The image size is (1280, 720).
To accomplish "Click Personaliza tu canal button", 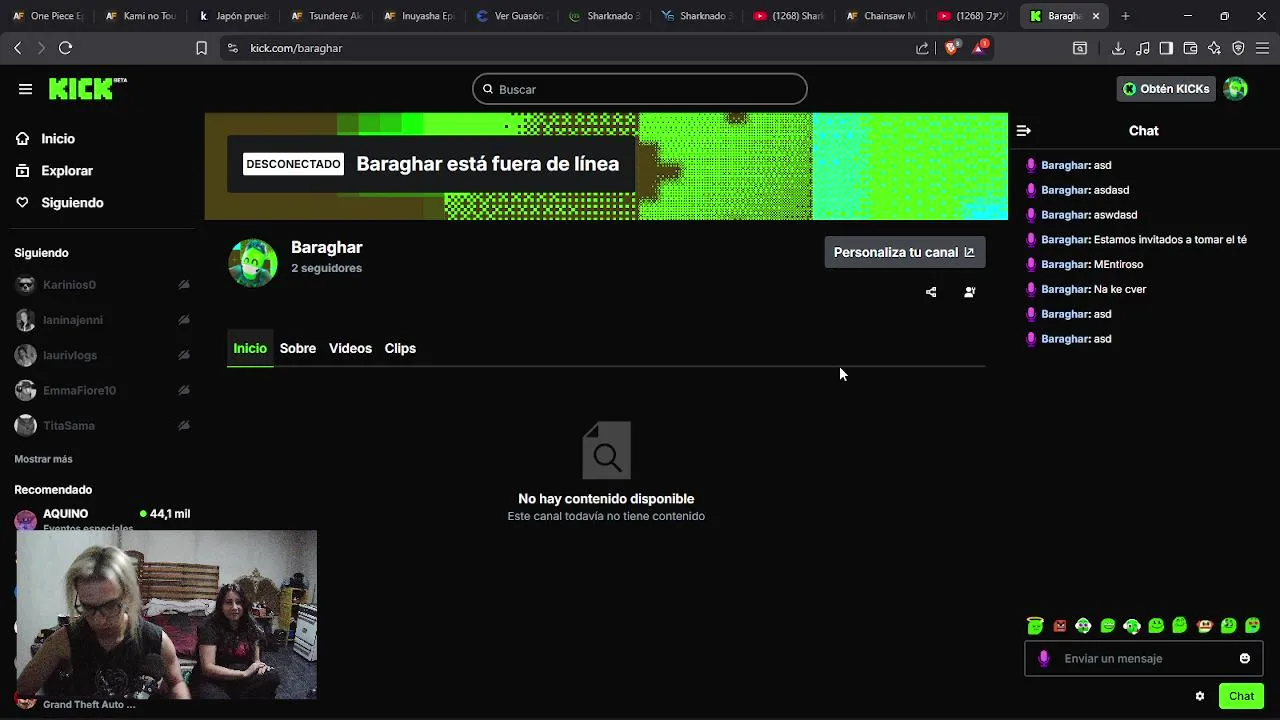I will [x=905, y=252].
